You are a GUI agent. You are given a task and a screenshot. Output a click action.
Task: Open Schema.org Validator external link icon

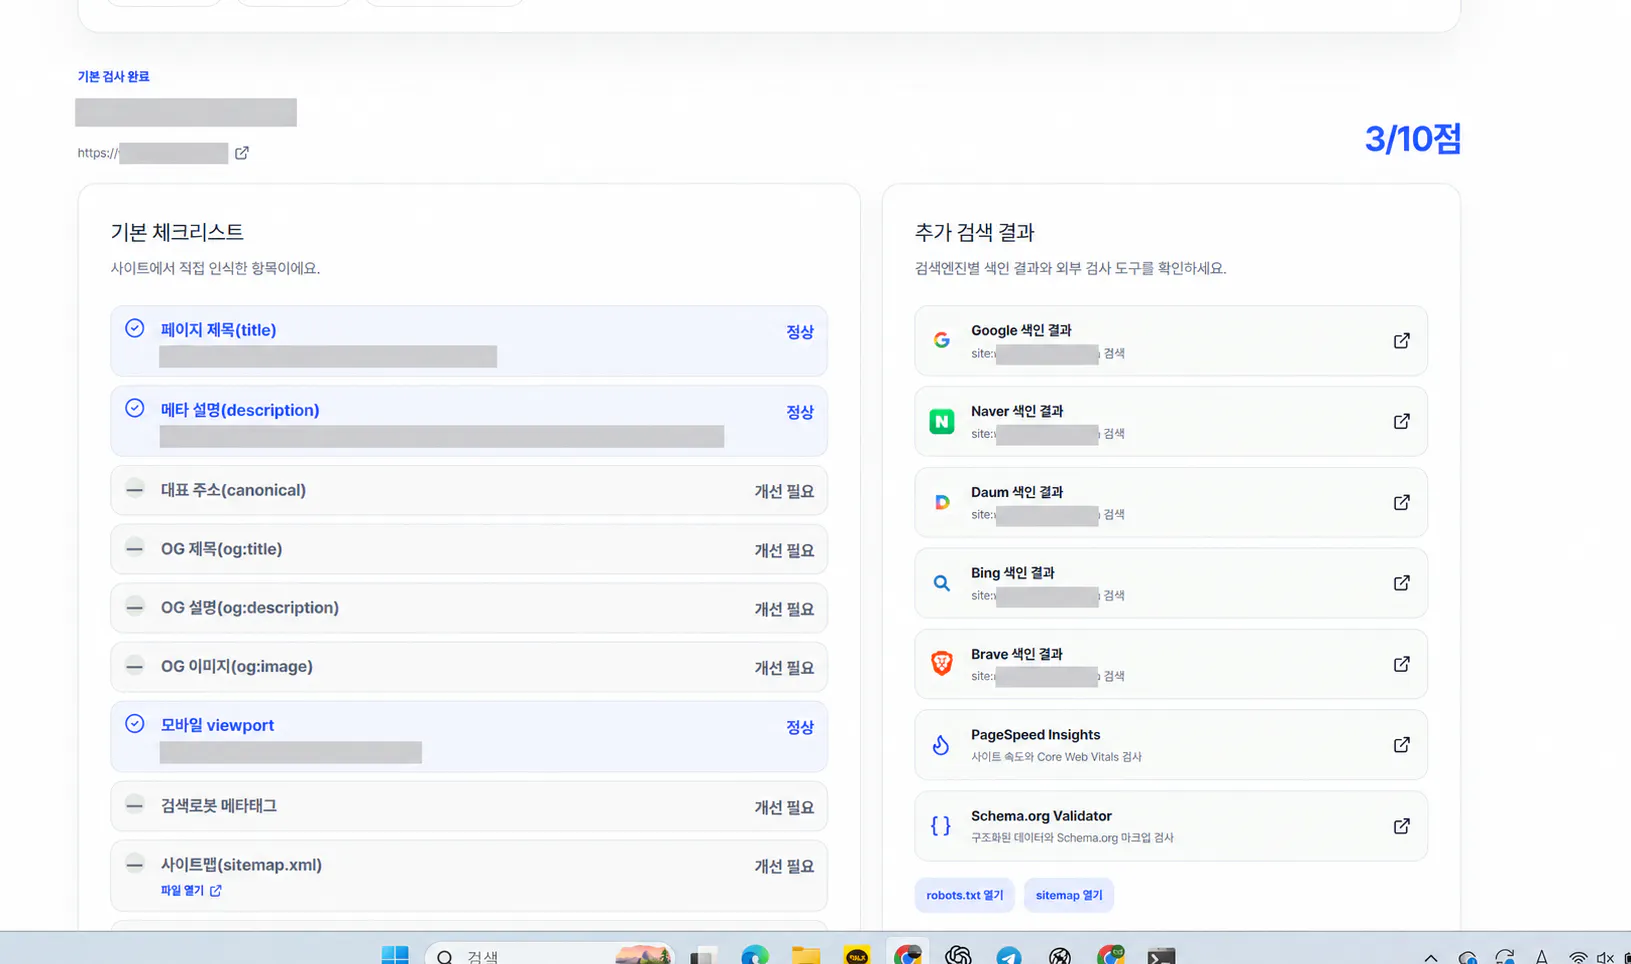click(1402, 826)
